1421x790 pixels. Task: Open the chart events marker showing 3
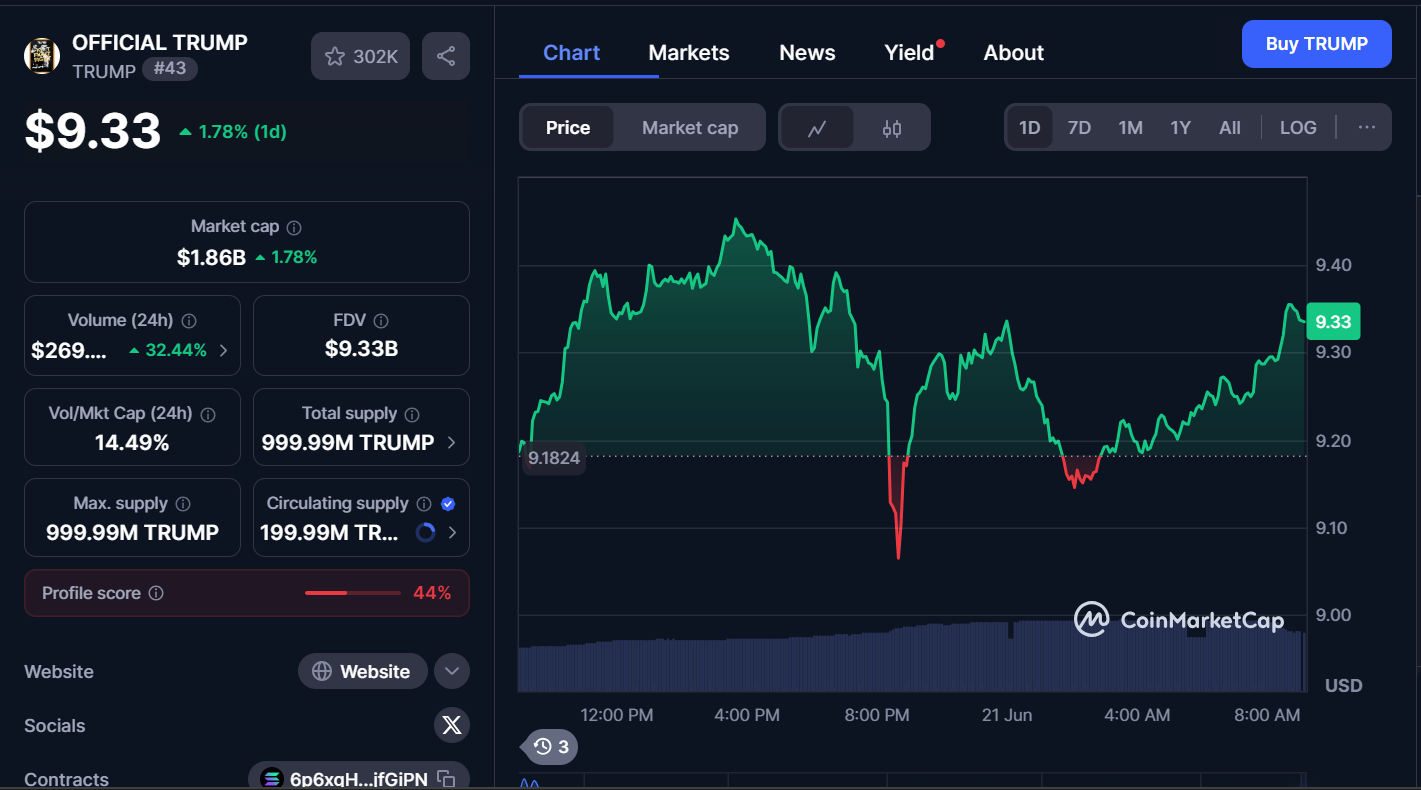(x=551, y=746)
